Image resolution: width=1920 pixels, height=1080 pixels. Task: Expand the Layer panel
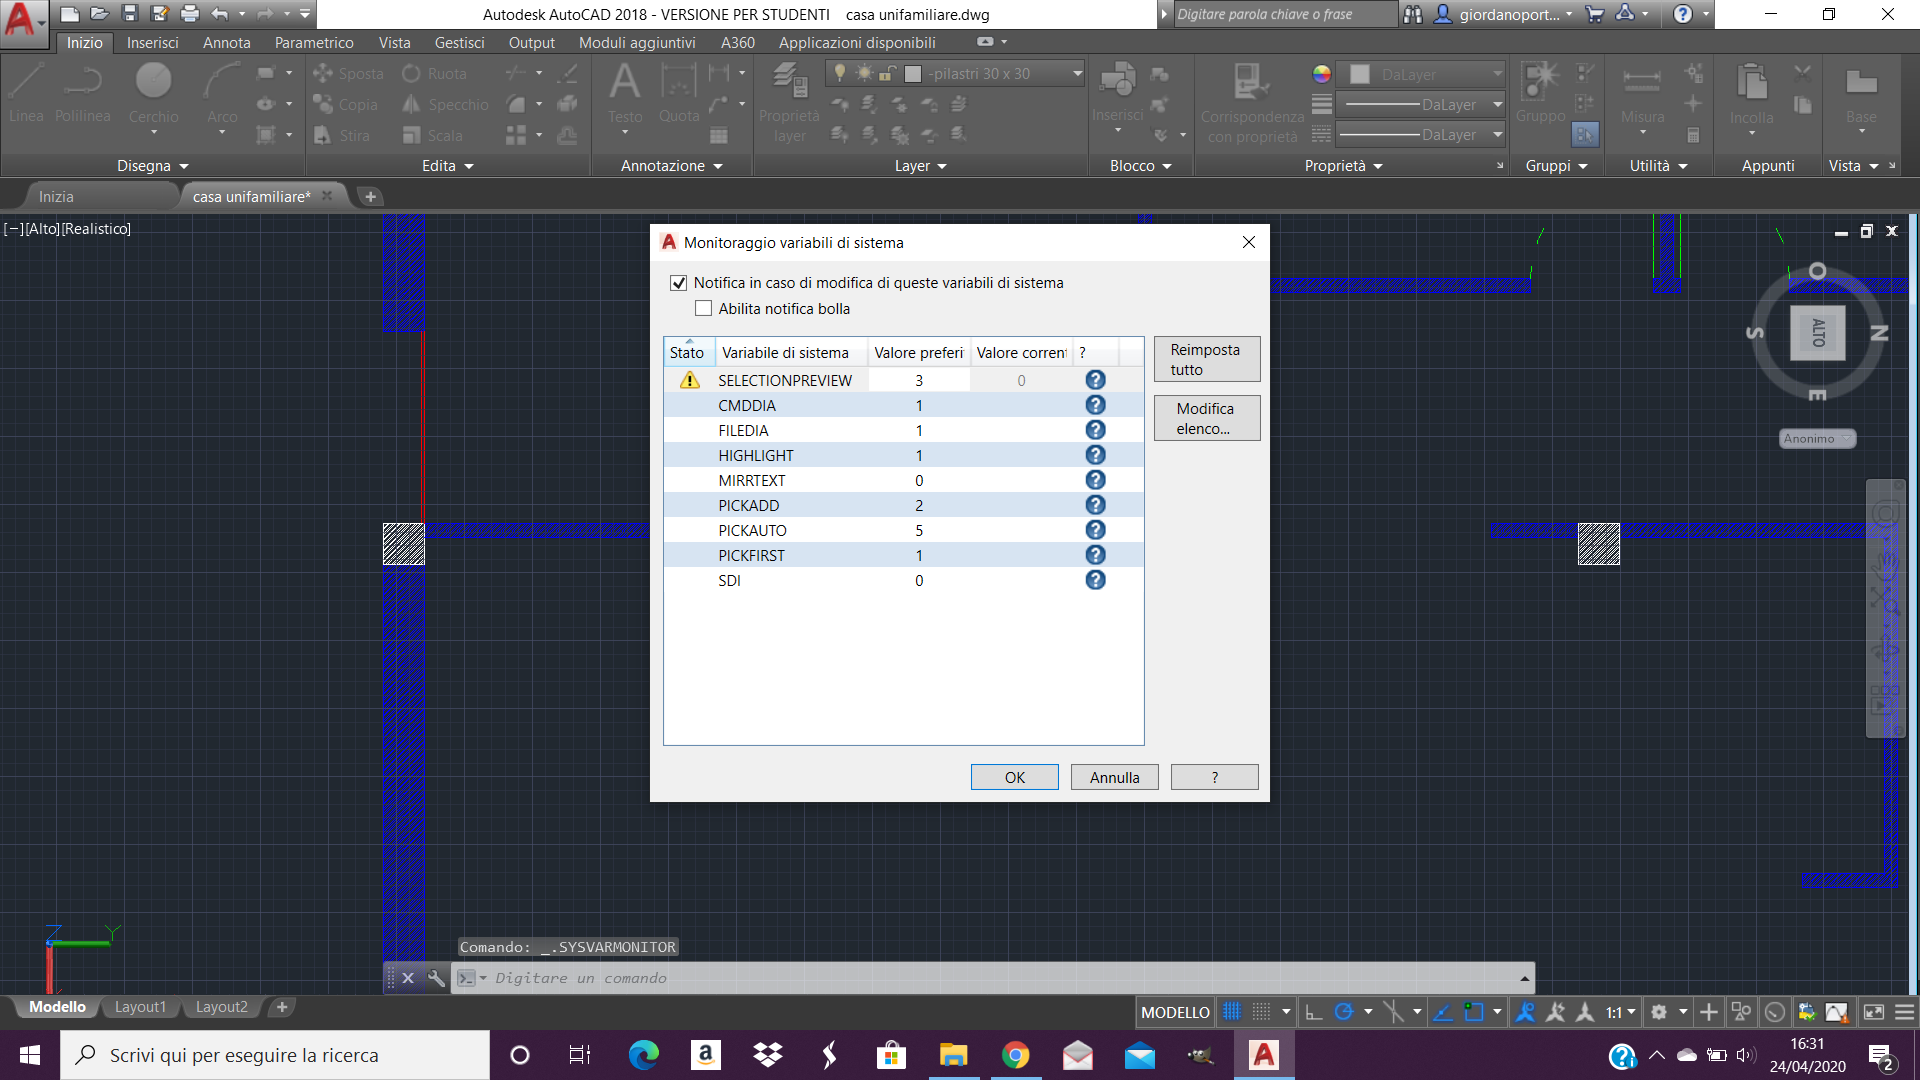pyautogui.click(x=920, y=166)
